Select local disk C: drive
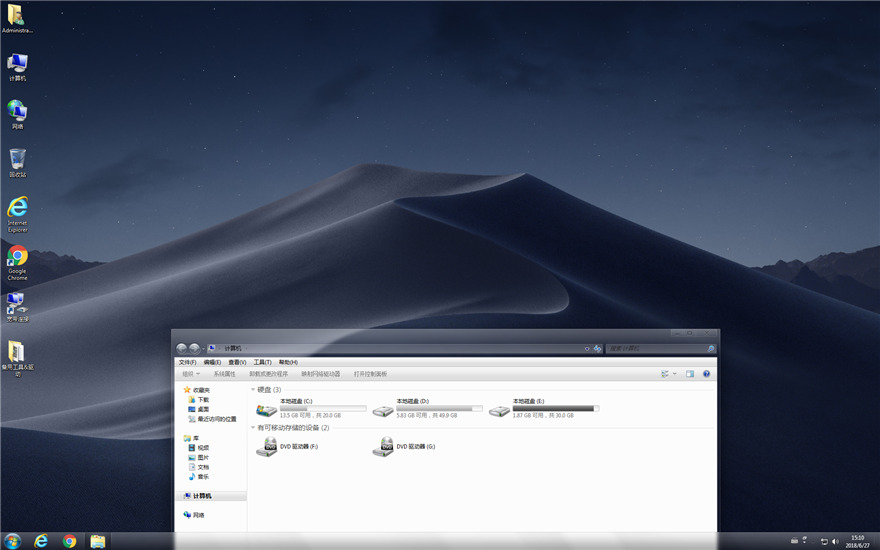 point(311,409)
